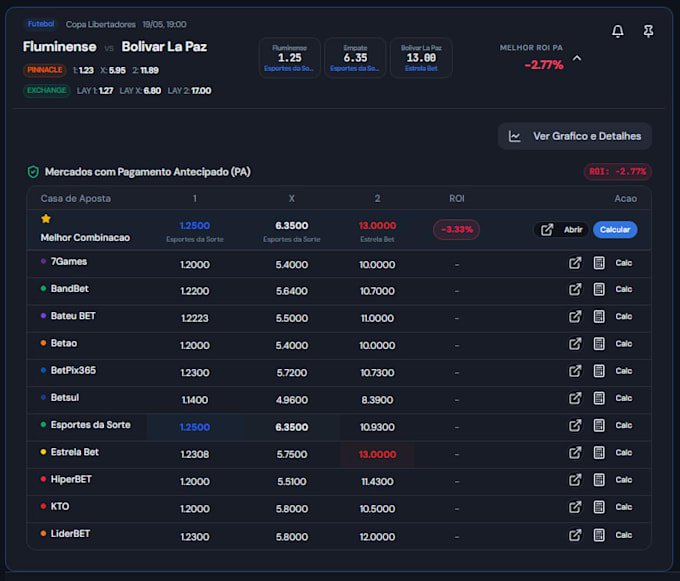Viewport: 680px width, 581px height.
Task: Click the blue Calcular button
Action: pos(615,229)
